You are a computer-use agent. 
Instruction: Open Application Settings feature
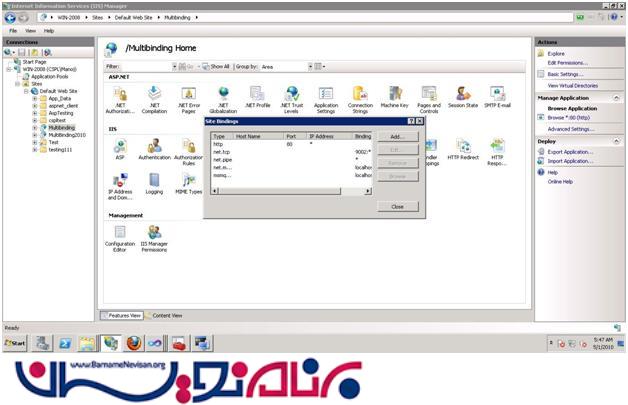[x=326, y=100]
